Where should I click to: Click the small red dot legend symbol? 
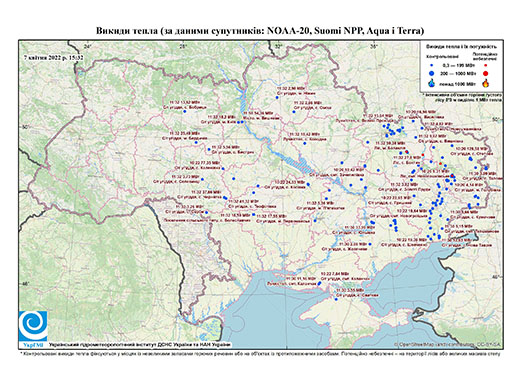click(x=486, y=66)
